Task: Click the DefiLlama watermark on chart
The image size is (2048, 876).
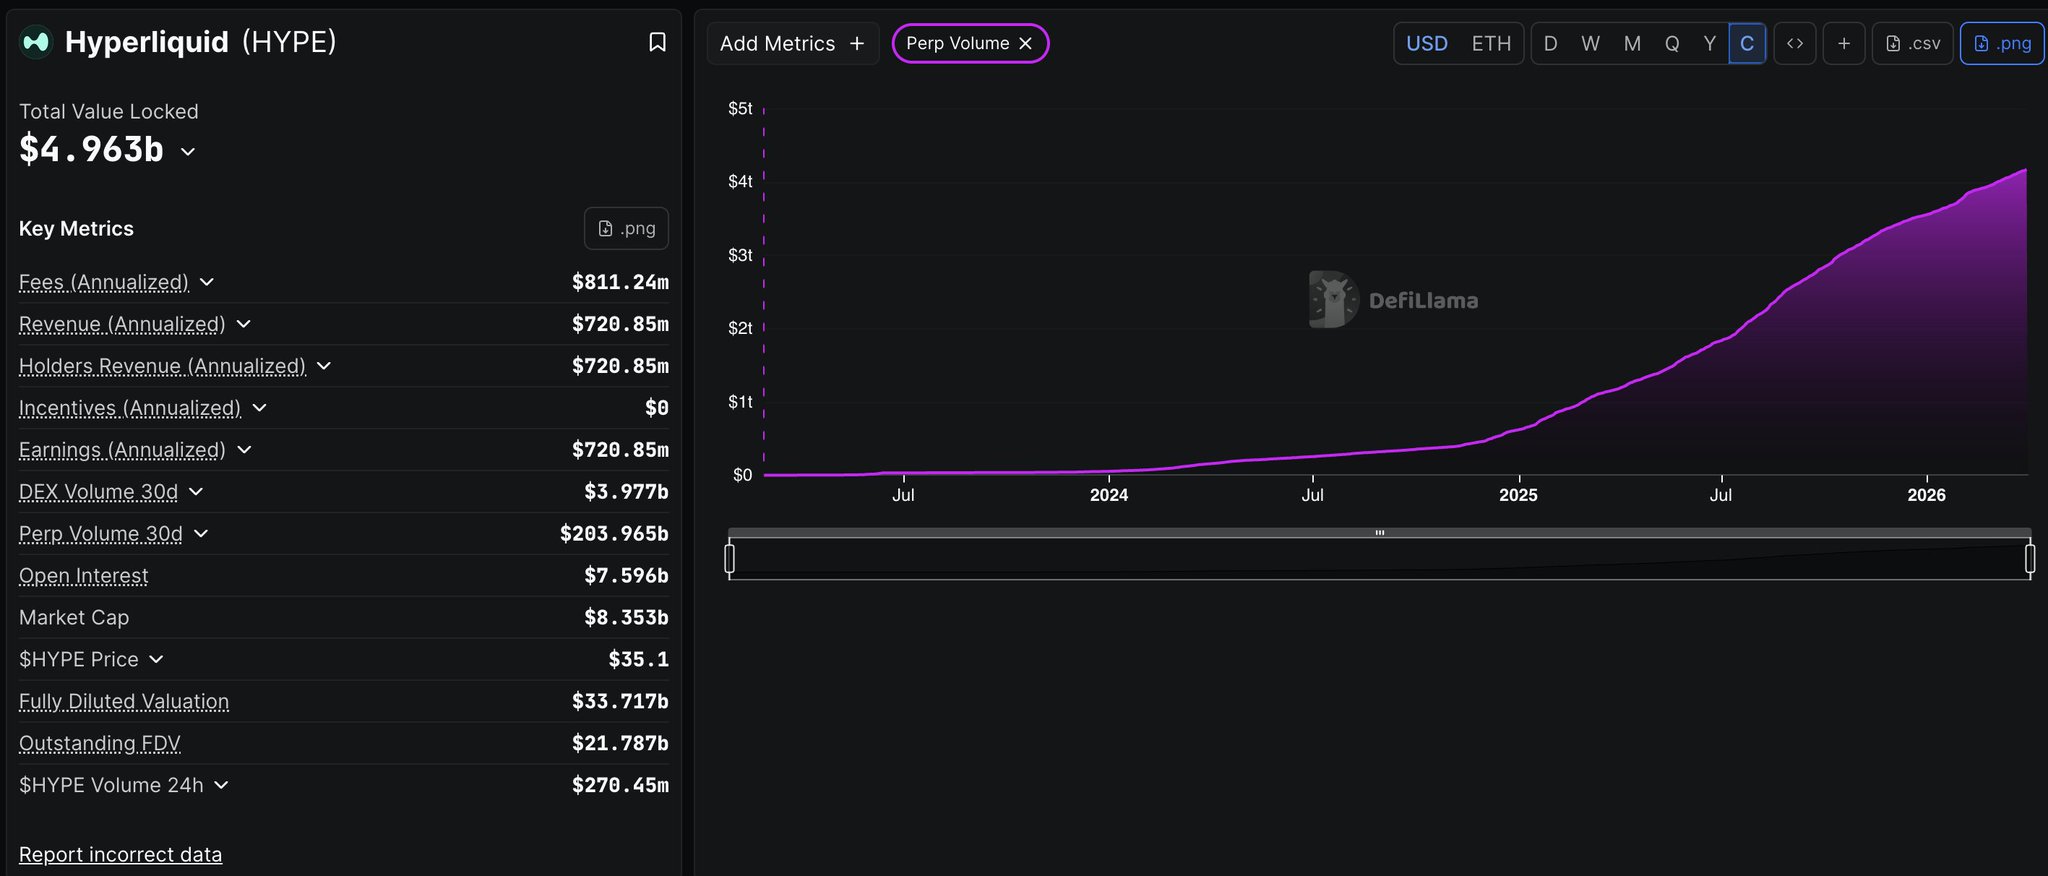Action: [x=1394, y=300]
